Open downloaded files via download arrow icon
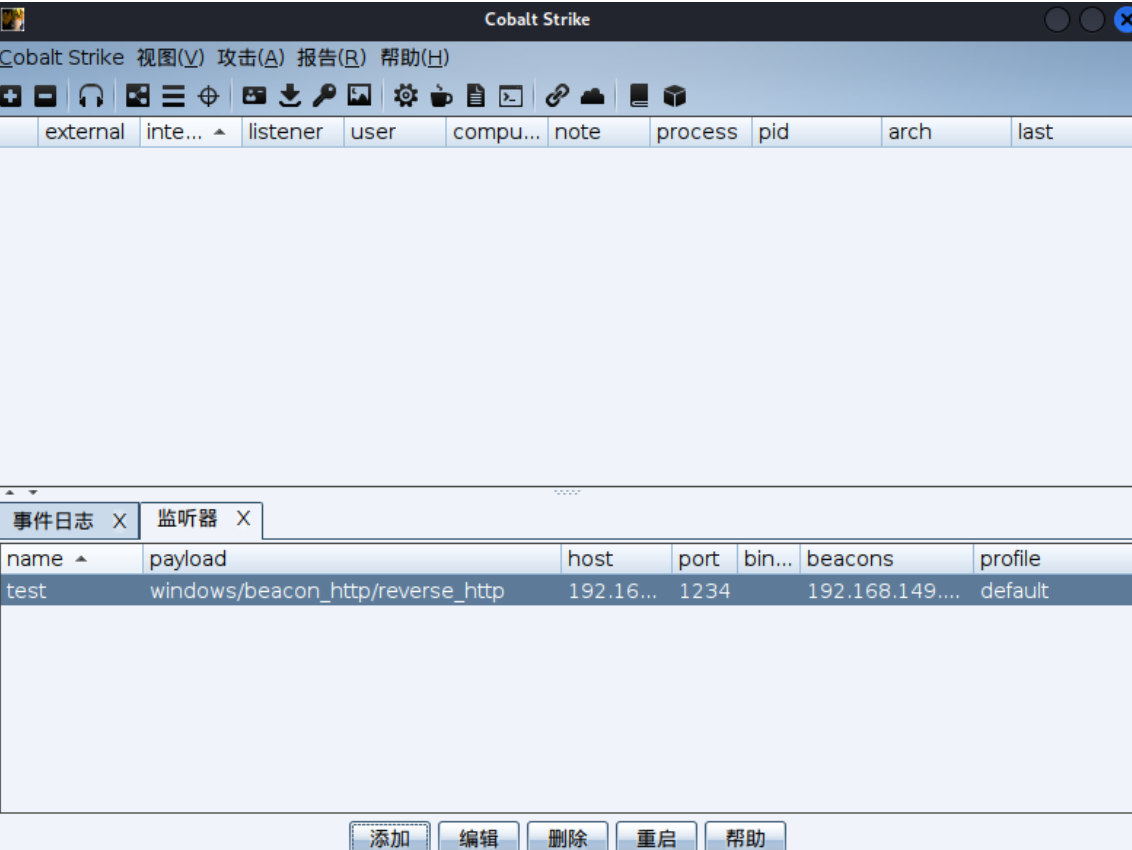 [x=289, y=96]
